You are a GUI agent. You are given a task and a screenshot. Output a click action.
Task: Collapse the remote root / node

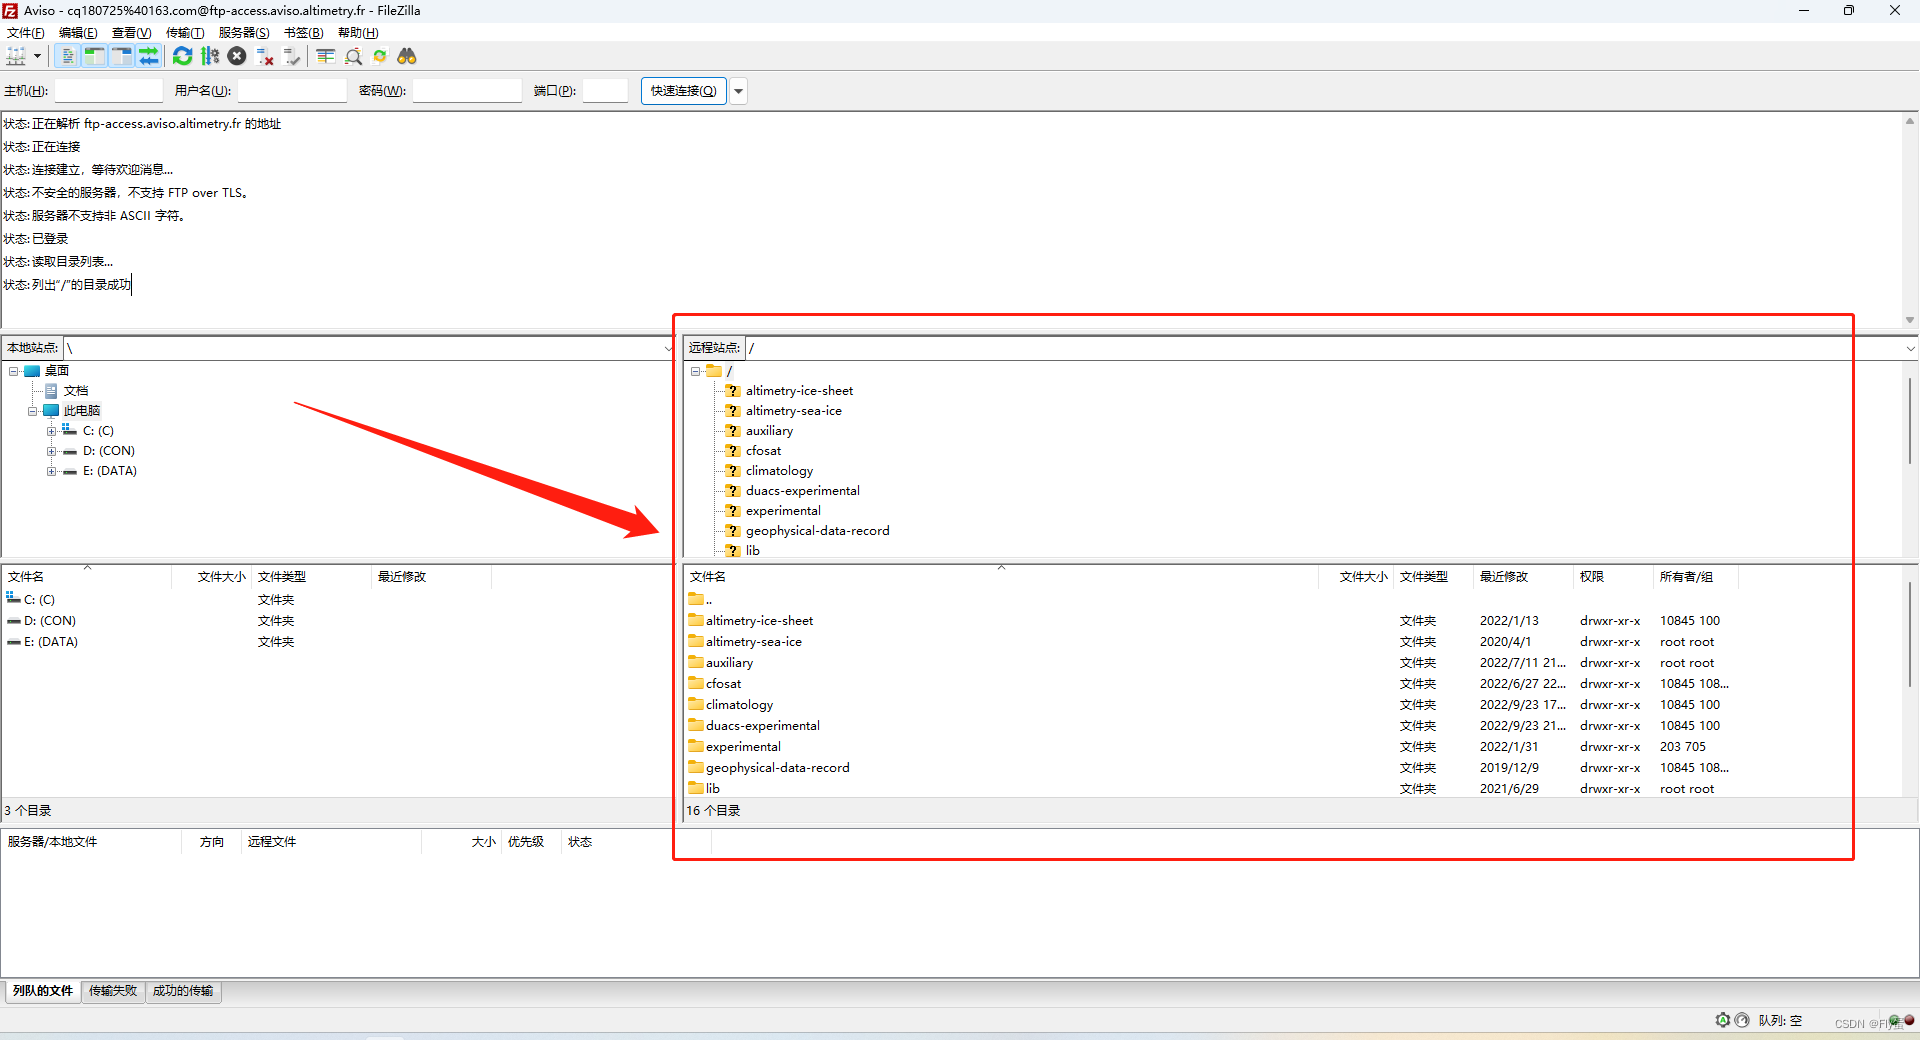point(696,371)
